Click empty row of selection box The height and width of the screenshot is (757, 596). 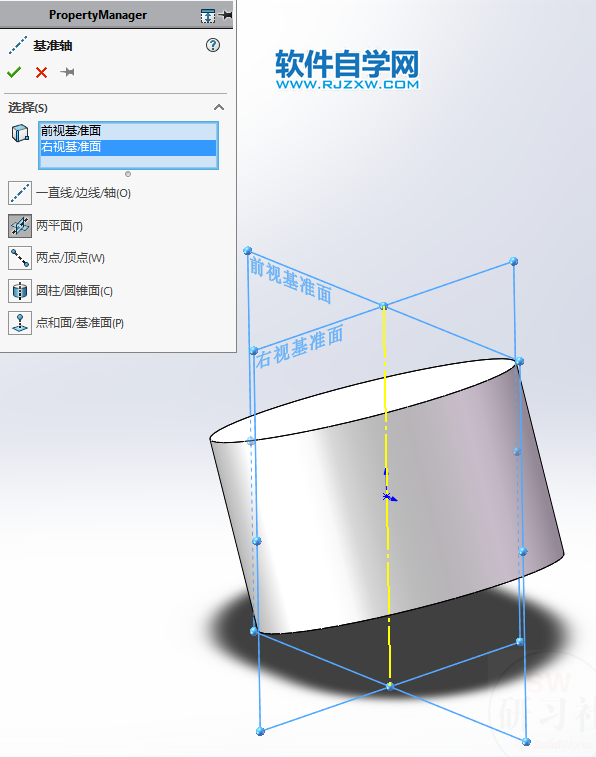(x=128, y=162)
